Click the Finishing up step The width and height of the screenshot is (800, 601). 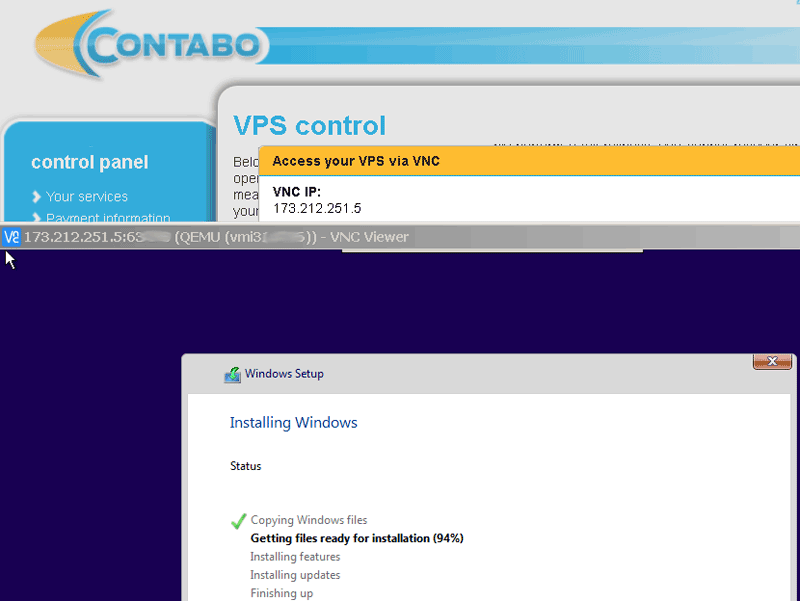281,593
